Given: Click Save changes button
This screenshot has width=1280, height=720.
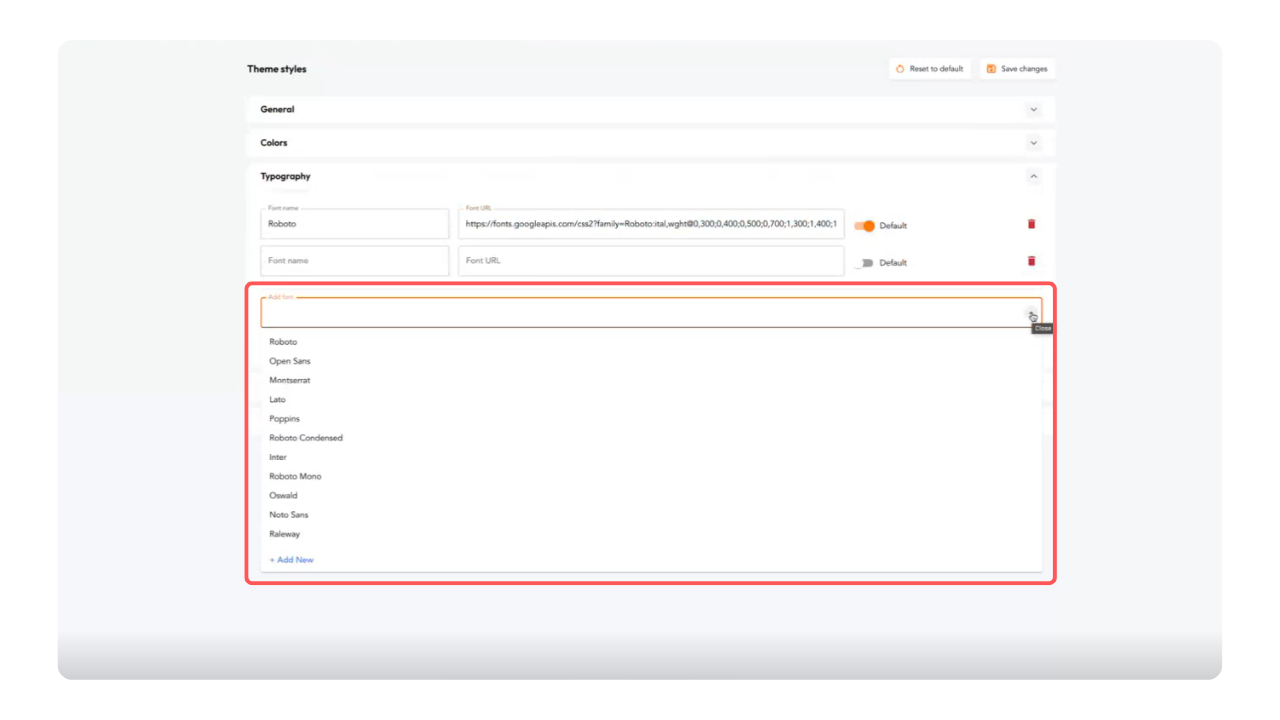Looking at the screenshot, I should (1017, 69).
